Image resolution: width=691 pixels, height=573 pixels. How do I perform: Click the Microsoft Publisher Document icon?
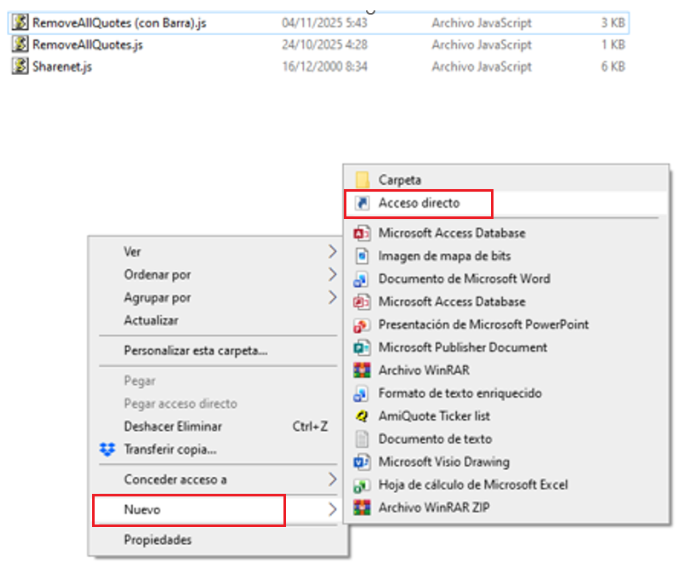coord(362,348)
